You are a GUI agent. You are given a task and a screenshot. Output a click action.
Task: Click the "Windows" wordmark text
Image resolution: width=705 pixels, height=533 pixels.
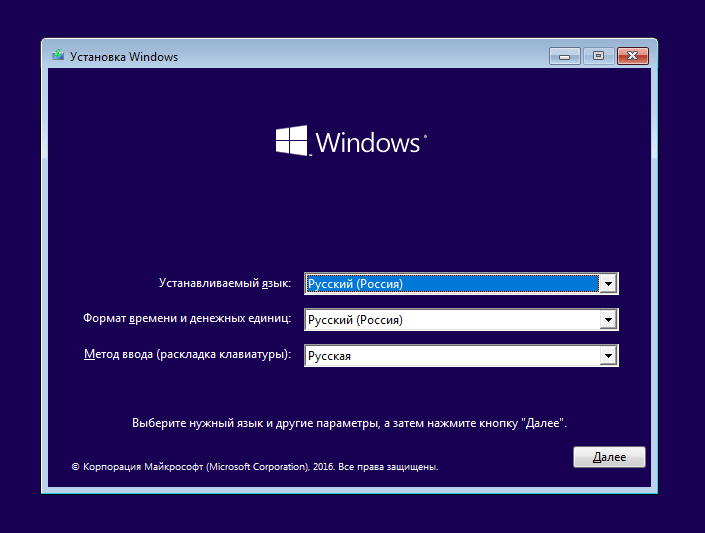click(367, 142)
